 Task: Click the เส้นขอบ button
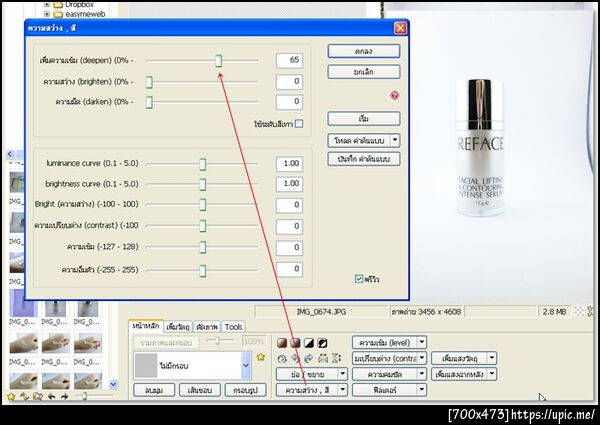200,390
